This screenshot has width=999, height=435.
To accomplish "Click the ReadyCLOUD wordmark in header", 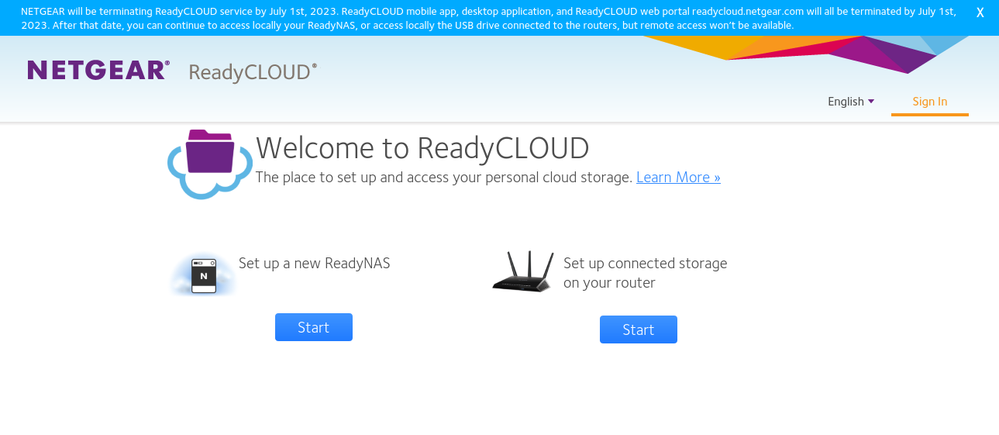I will click(253, 72).
